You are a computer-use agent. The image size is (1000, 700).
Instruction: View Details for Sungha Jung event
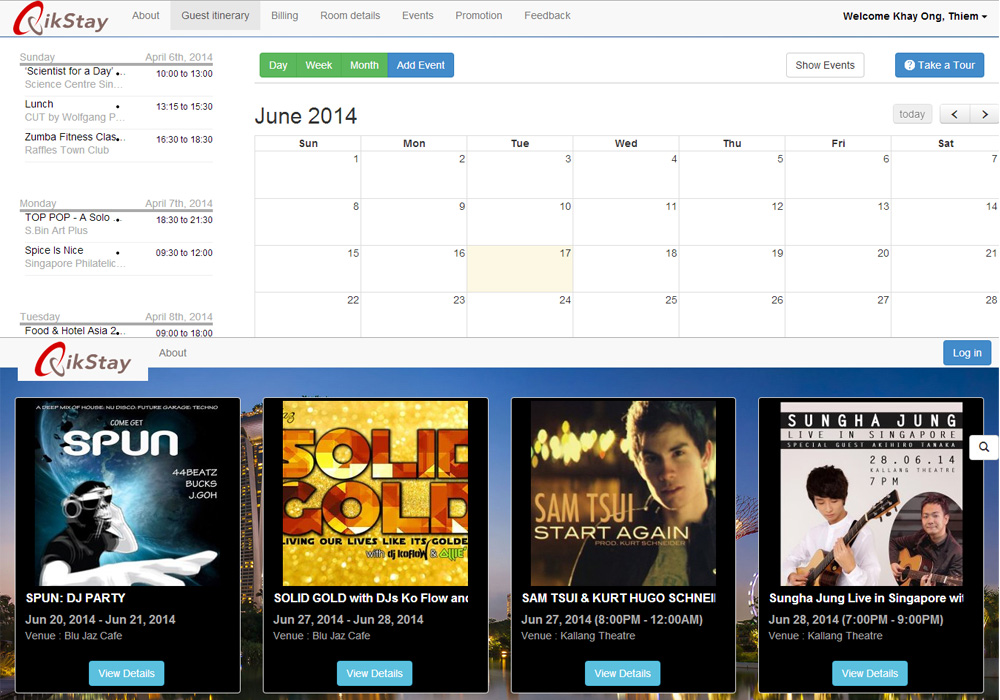pyautogui.click(x=870, y=673)
